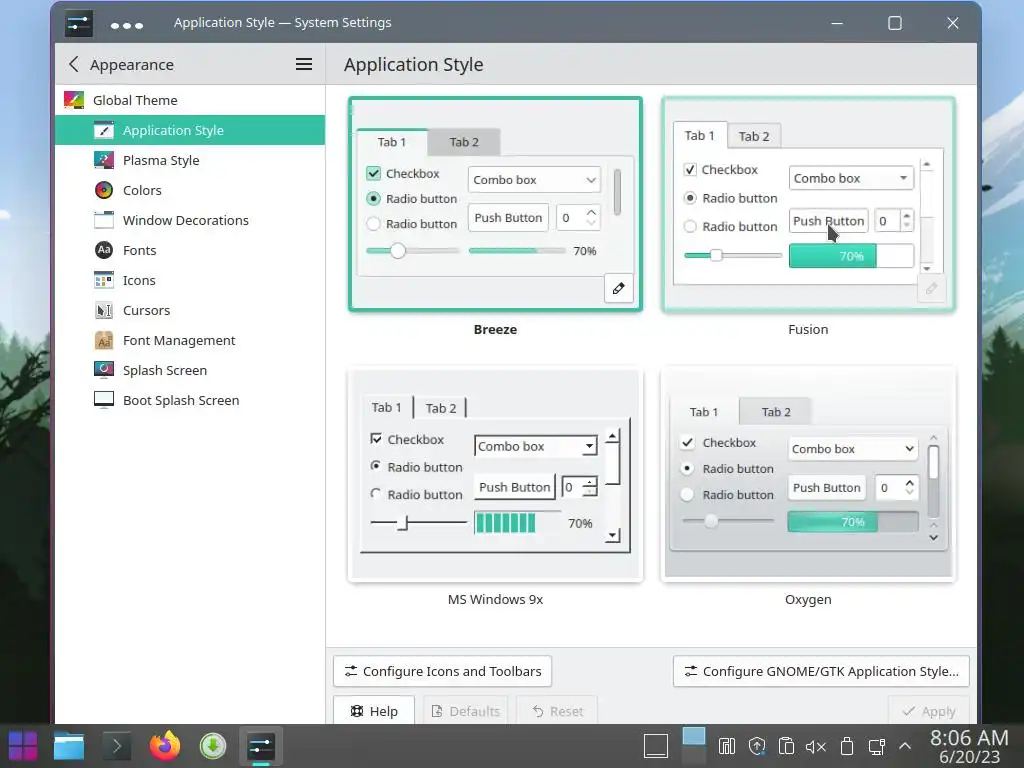Click the Cursors icon in sidebar
1024x768 pixels.
click(104, 310)
